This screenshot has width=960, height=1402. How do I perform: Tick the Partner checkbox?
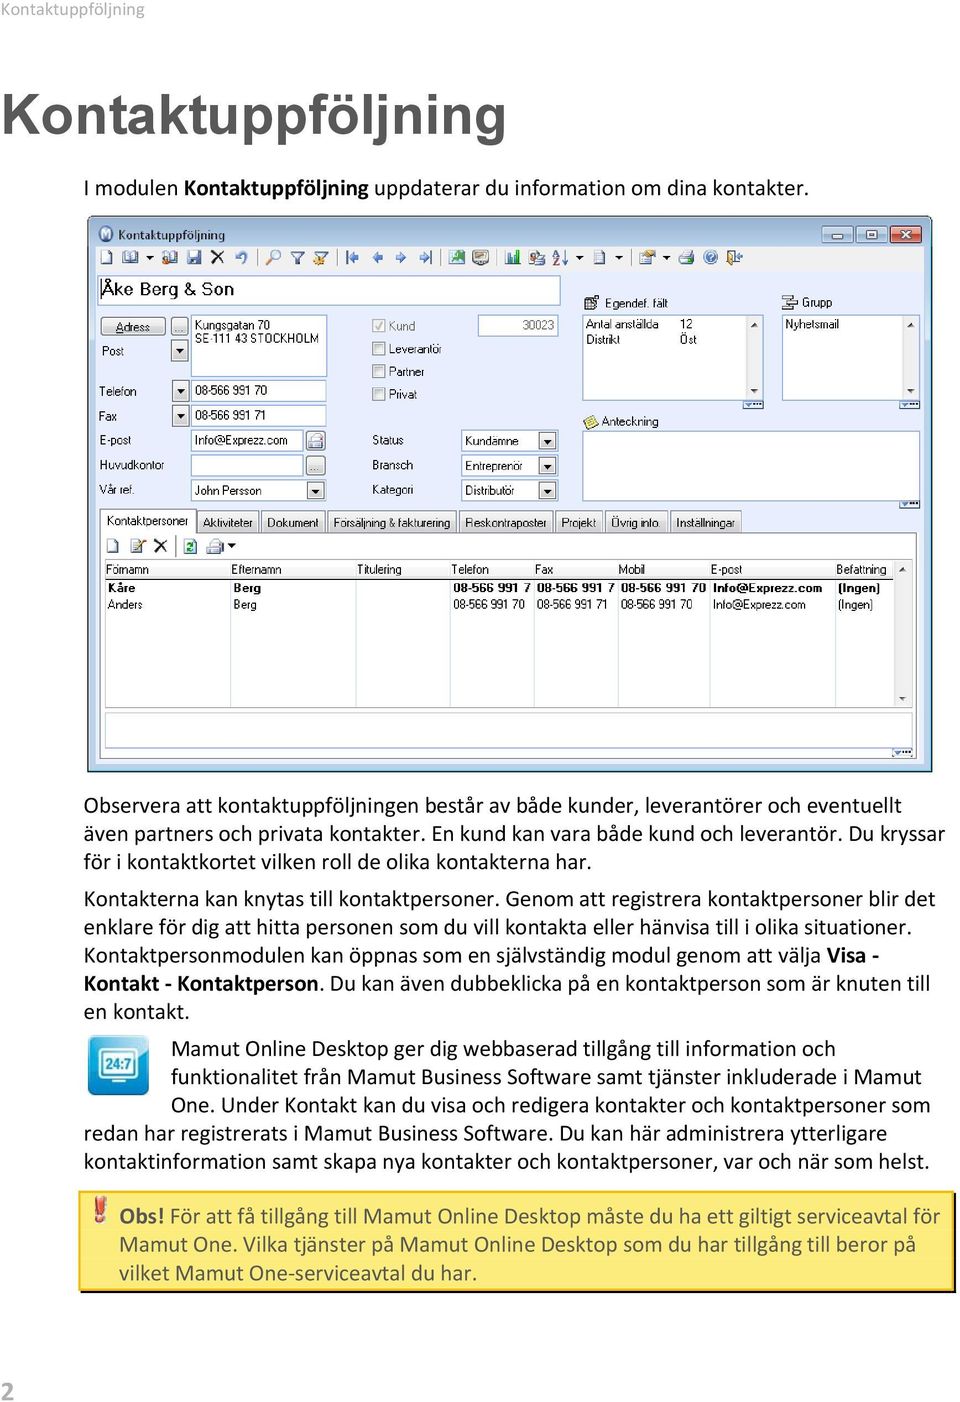(x=379, y=371)
